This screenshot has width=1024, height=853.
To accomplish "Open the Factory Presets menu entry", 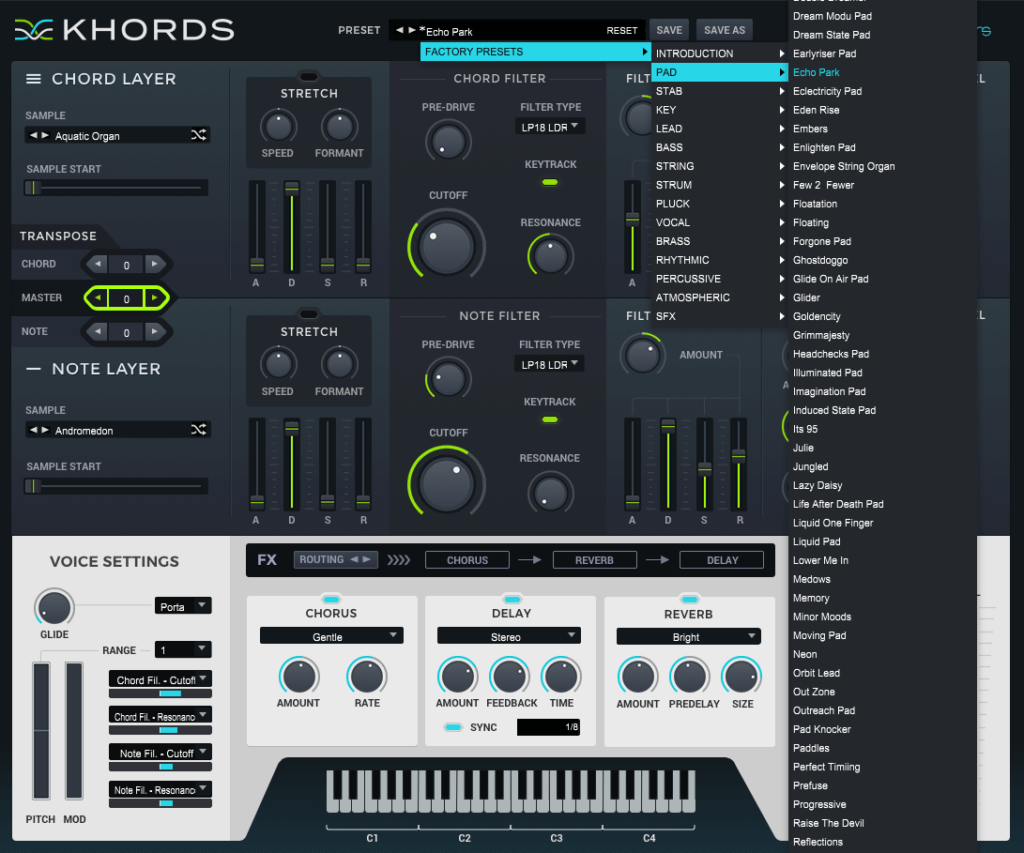I will tap(536, 52).
